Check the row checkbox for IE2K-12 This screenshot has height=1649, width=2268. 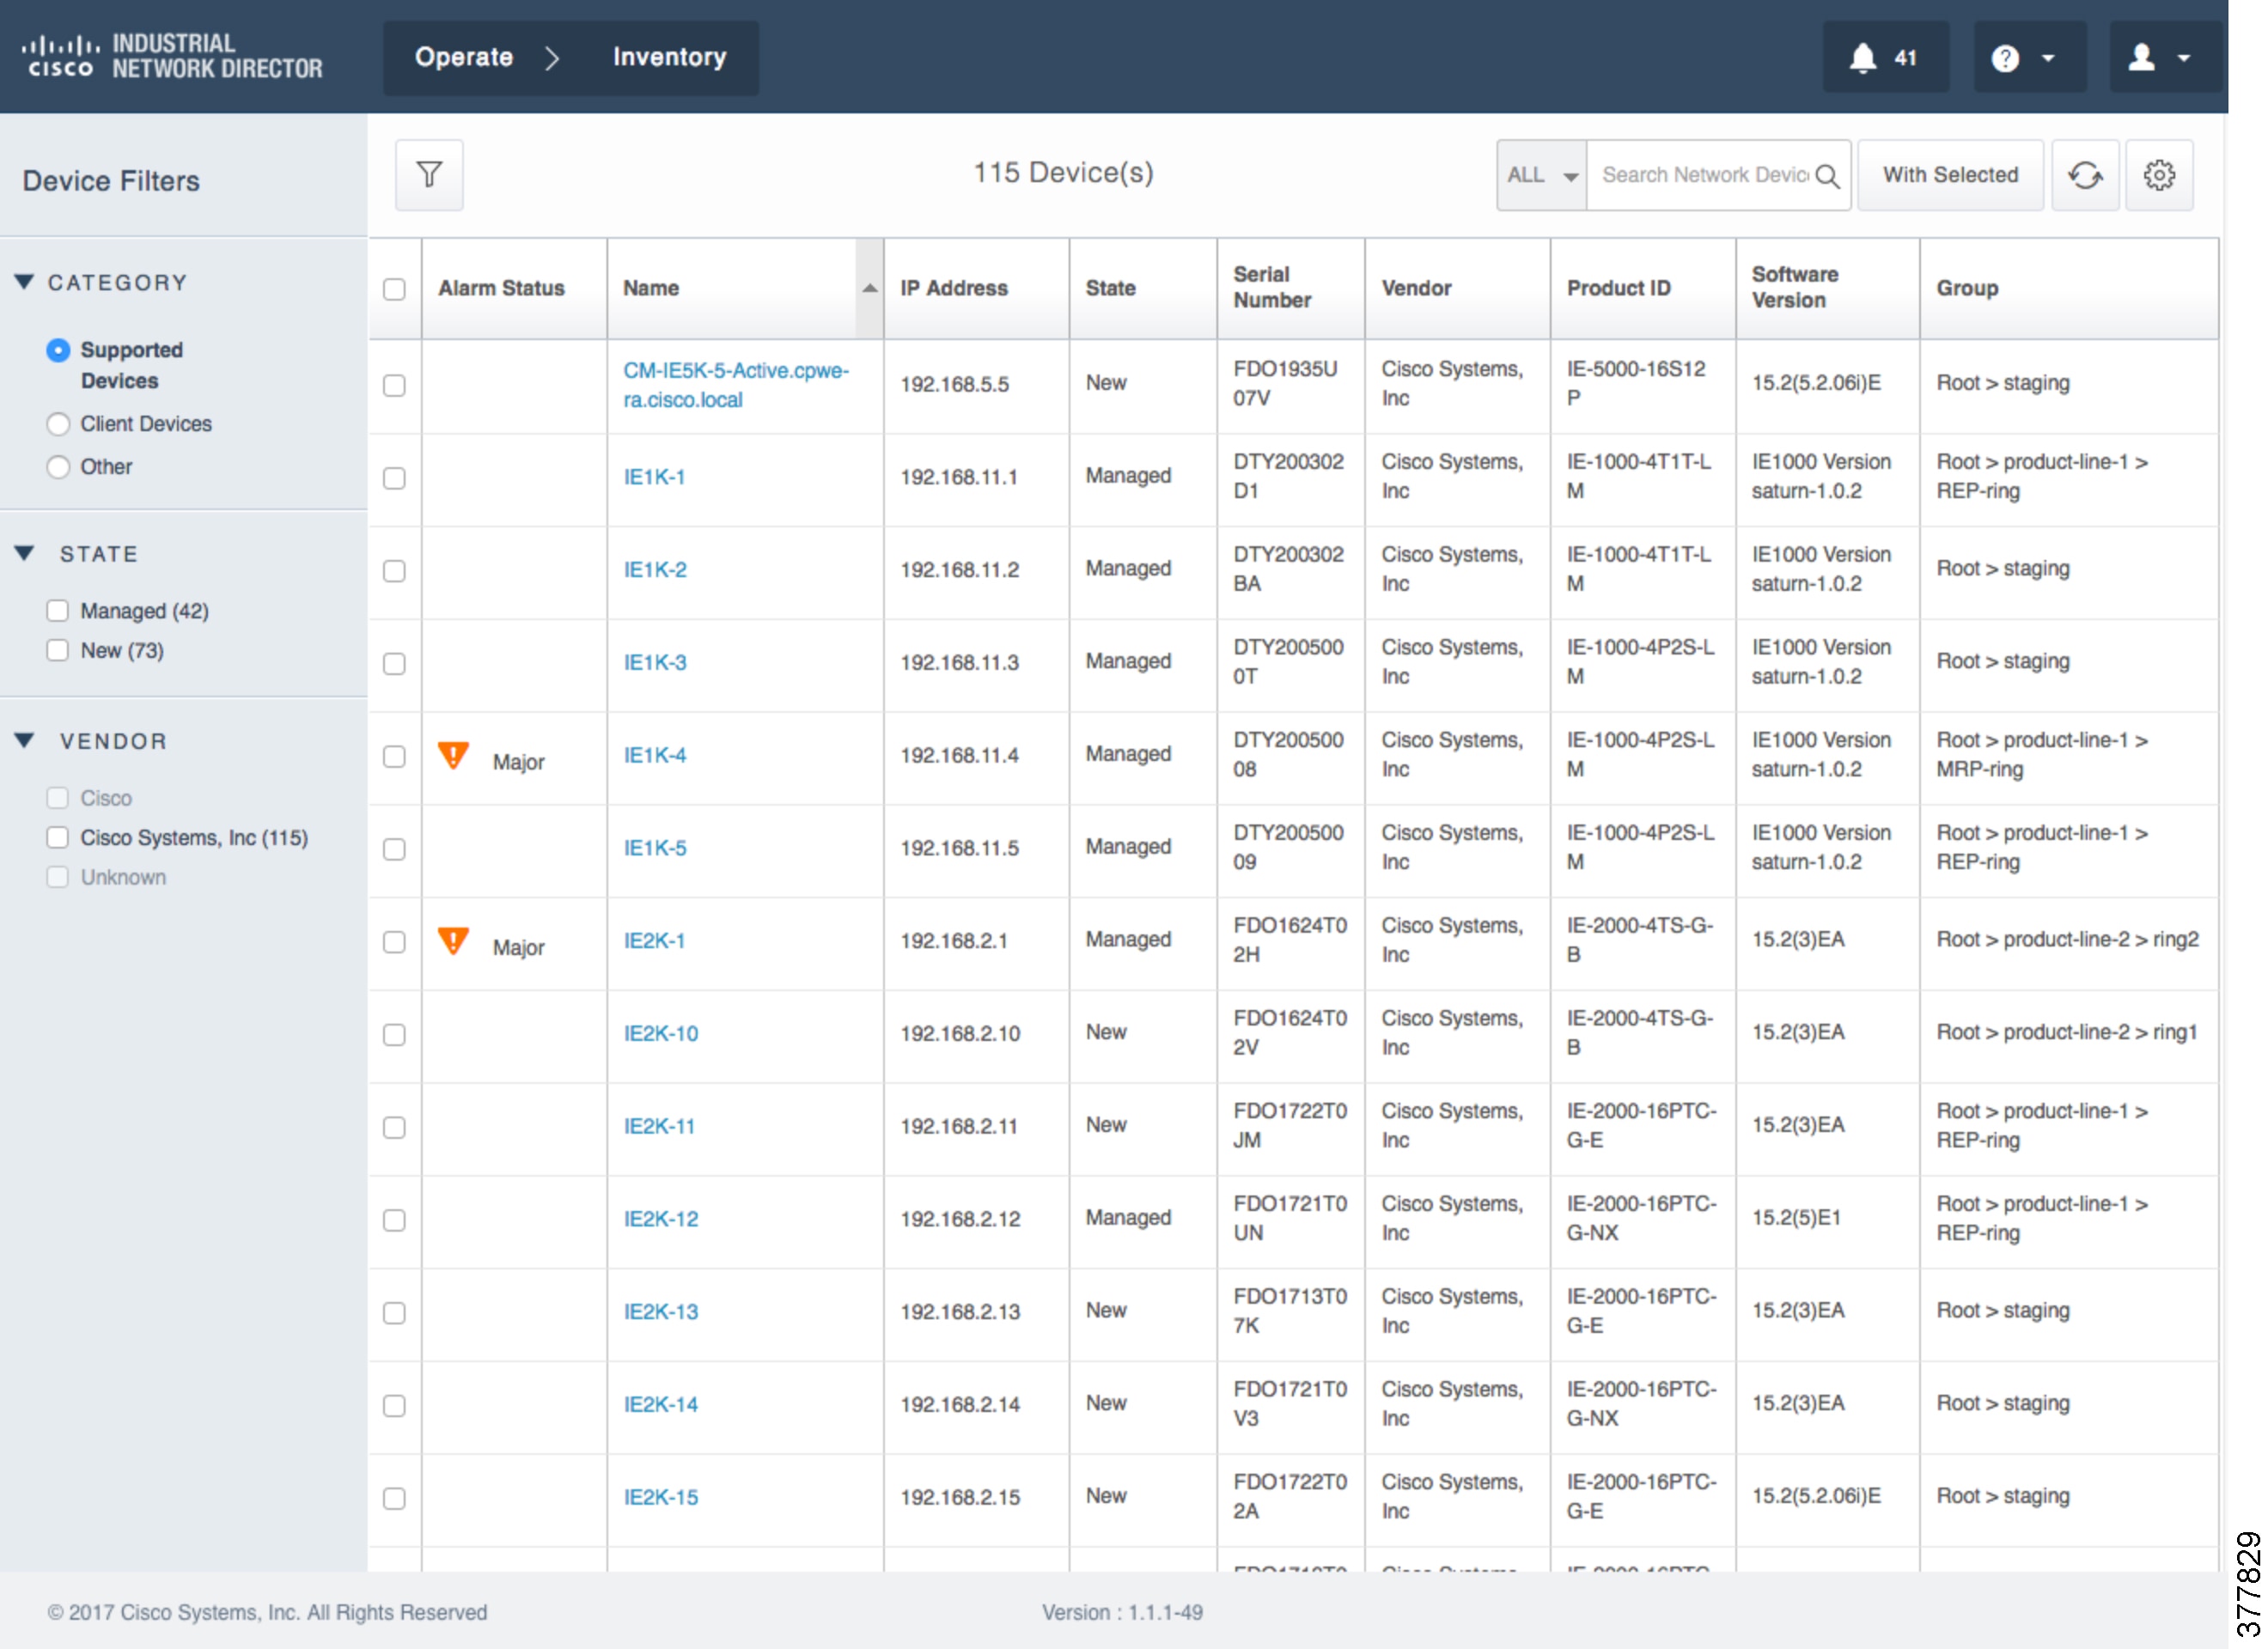(395, 1220)
